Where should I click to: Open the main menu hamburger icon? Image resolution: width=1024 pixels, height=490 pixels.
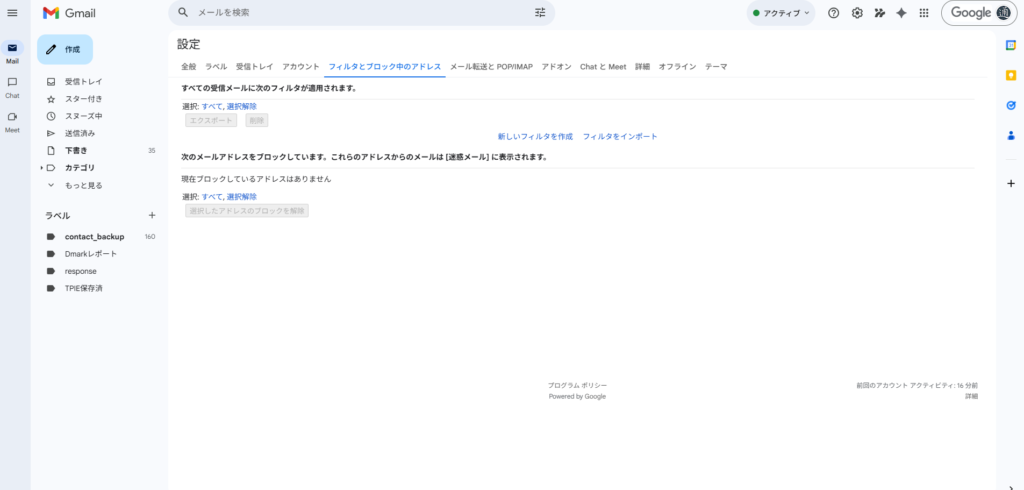(13, 13)
